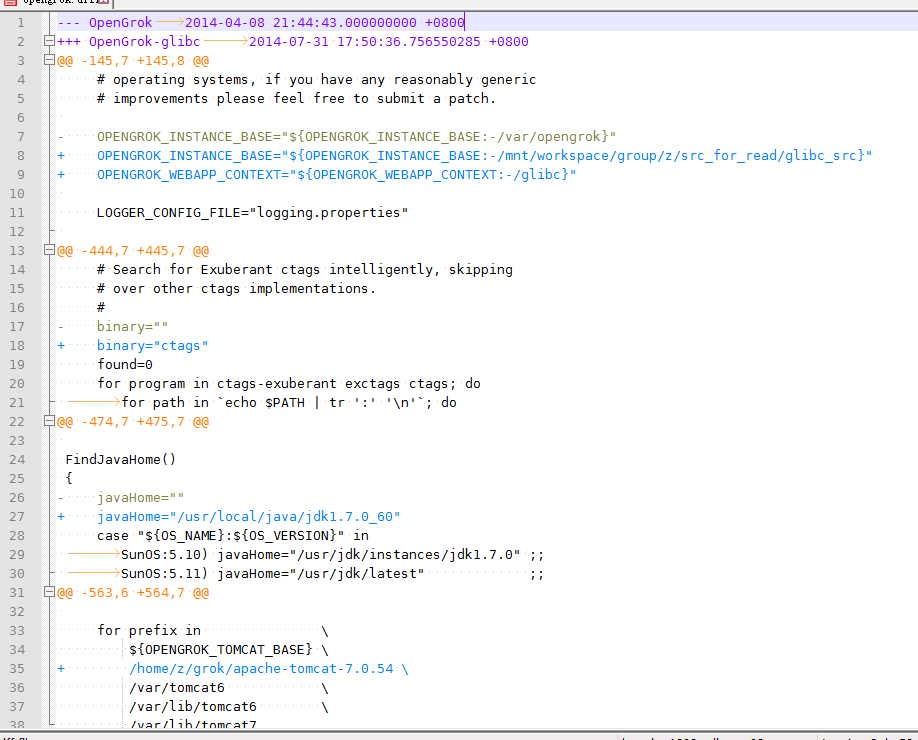Click the timestamp '2014-07-31 17:50:36.756550285 +0800'
918x740 pixels.
point(388,42)
